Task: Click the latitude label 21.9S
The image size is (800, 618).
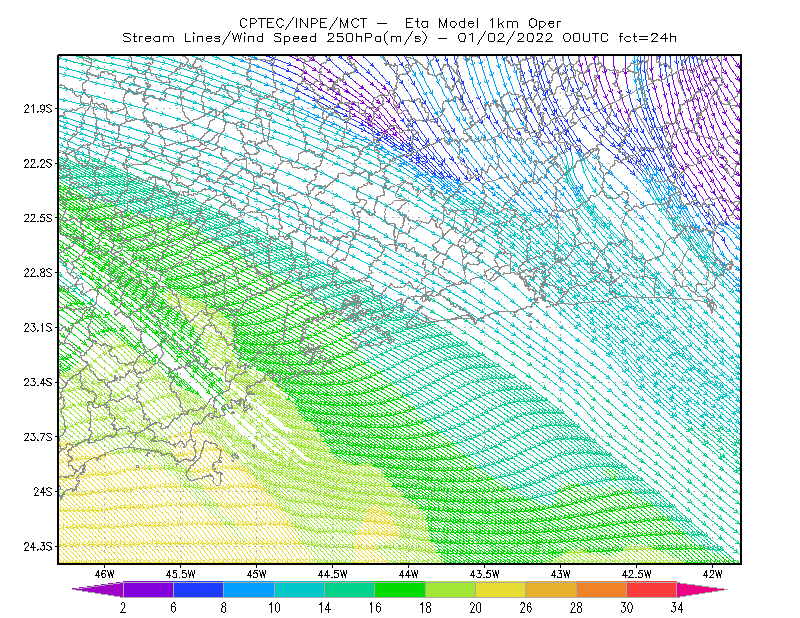Action: [38, 108]
